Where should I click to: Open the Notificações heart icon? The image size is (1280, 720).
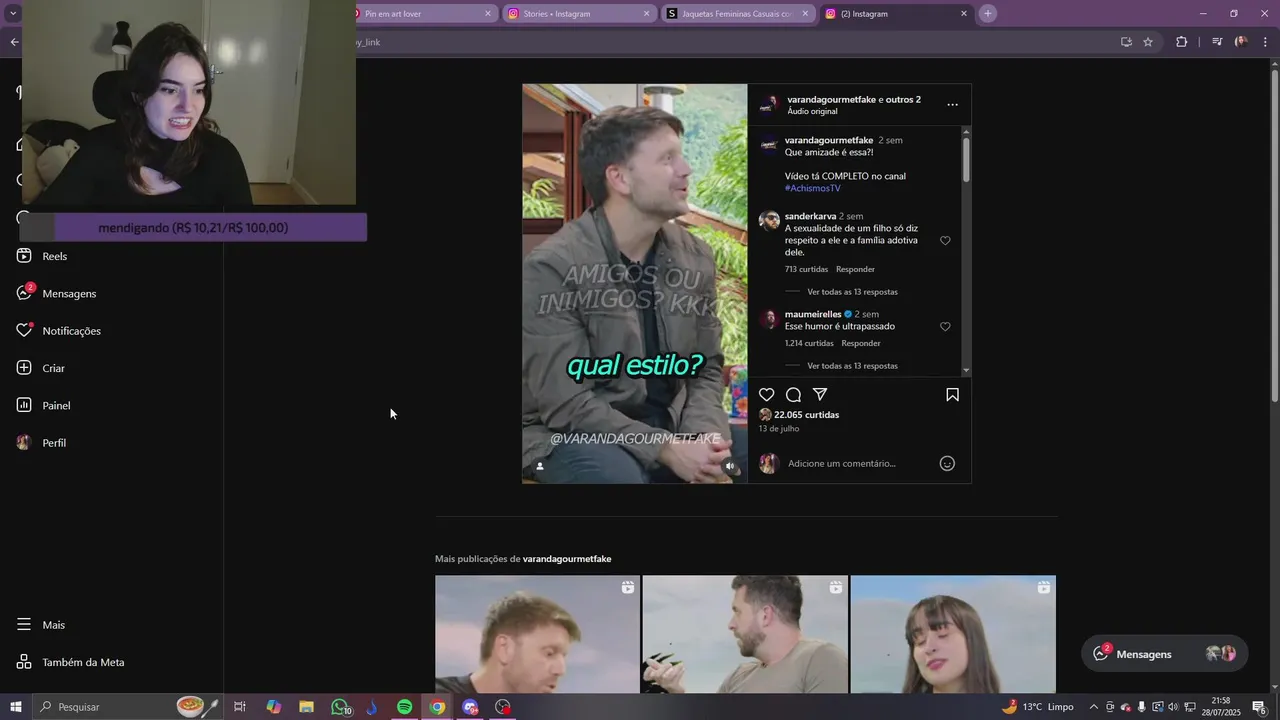click(24, 330)
